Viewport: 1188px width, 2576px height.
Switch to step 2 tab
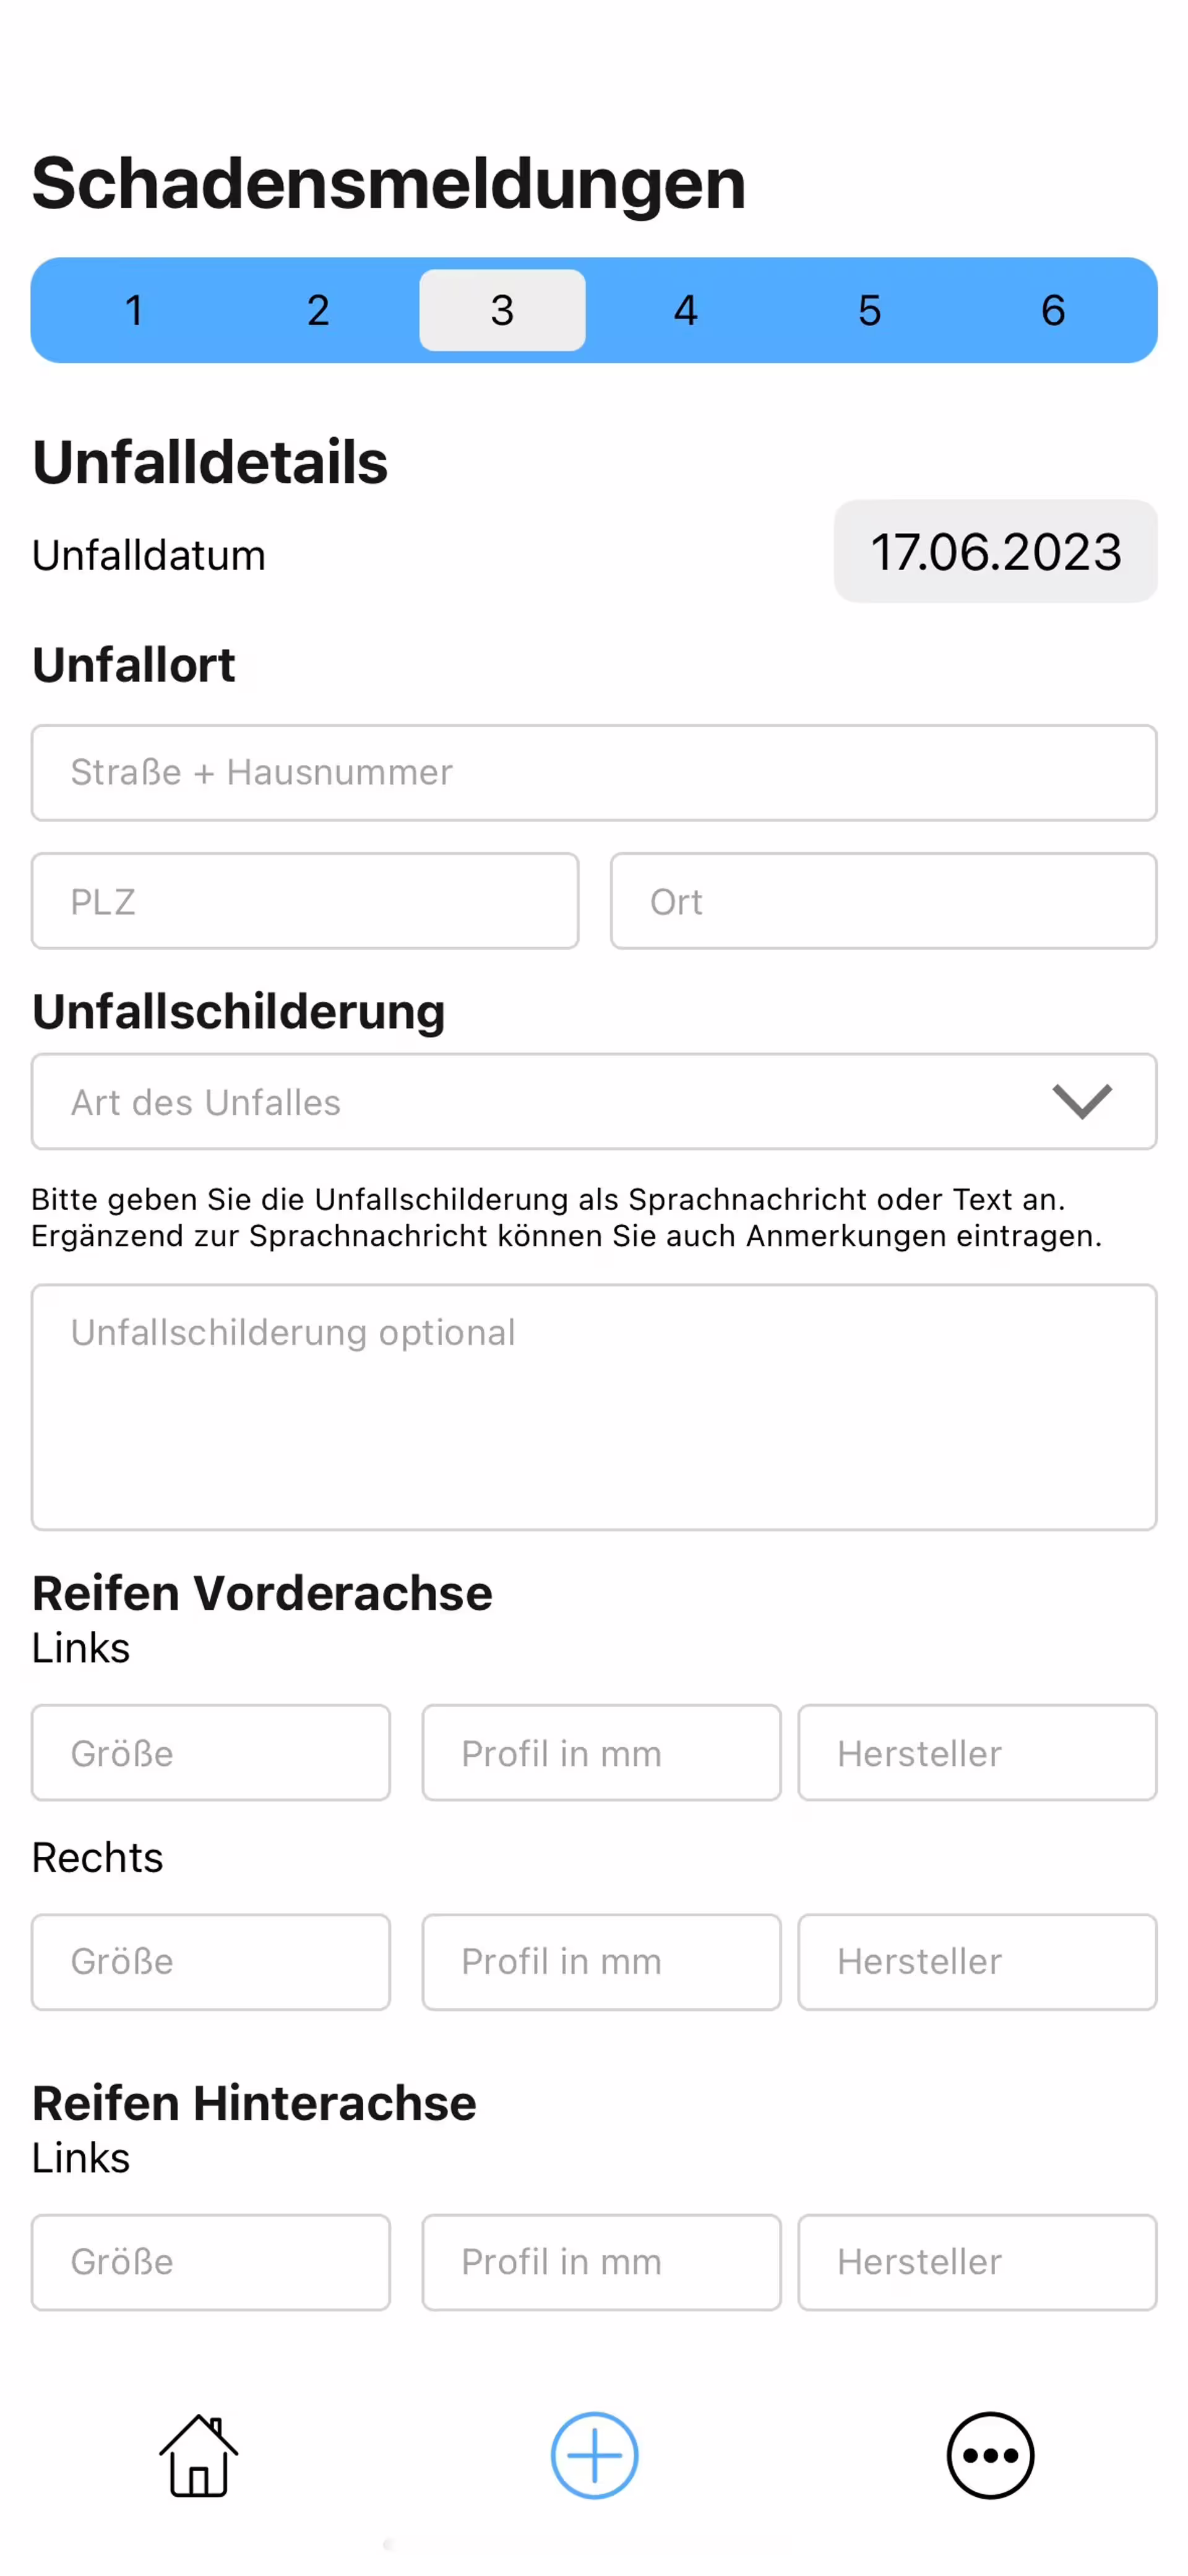318,310
